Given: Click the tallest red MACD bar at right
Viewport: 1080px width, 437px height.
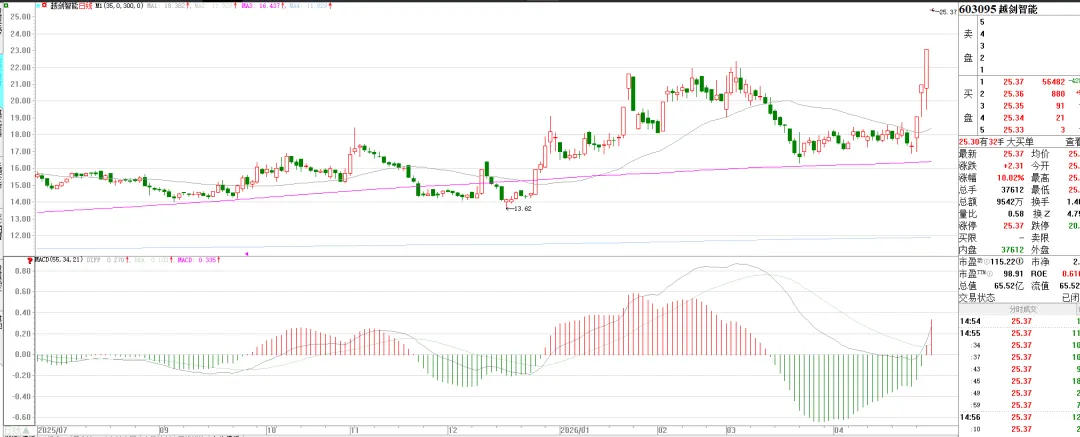Looking at the screenshot, I should pos(931,337).
